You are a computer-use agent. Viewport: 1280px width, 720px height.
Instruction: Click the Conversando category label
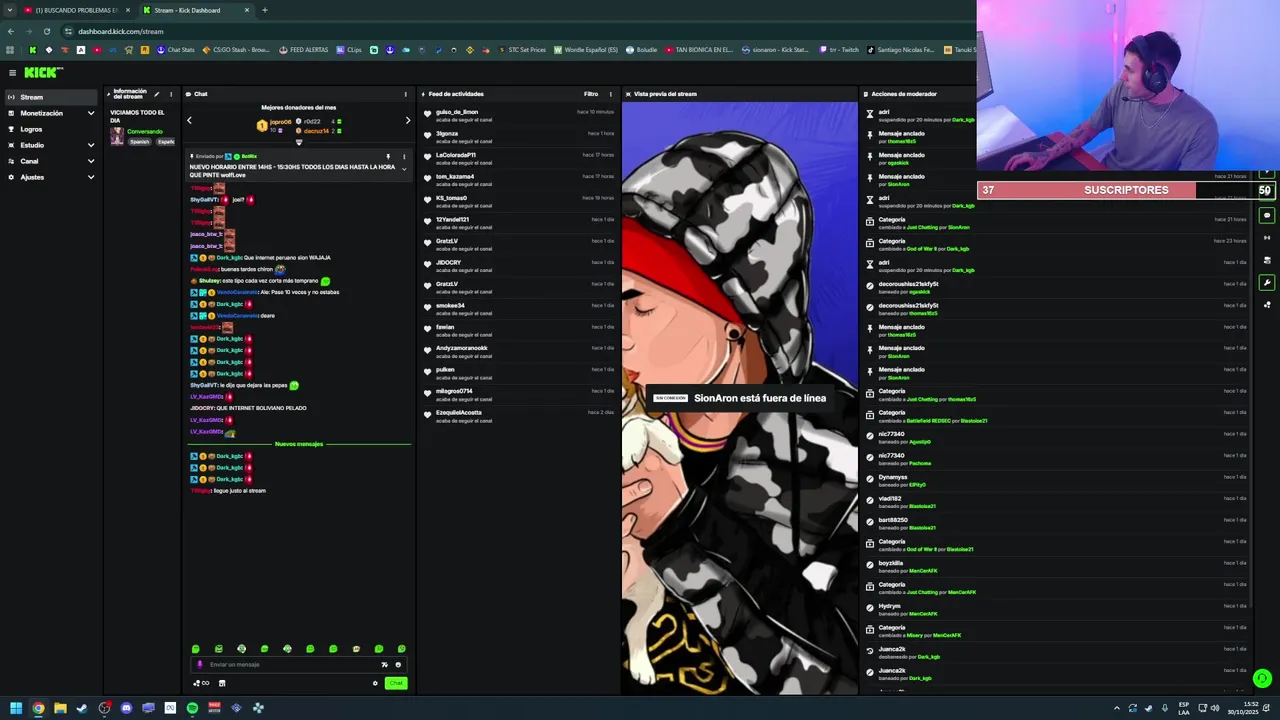[145, 132]
